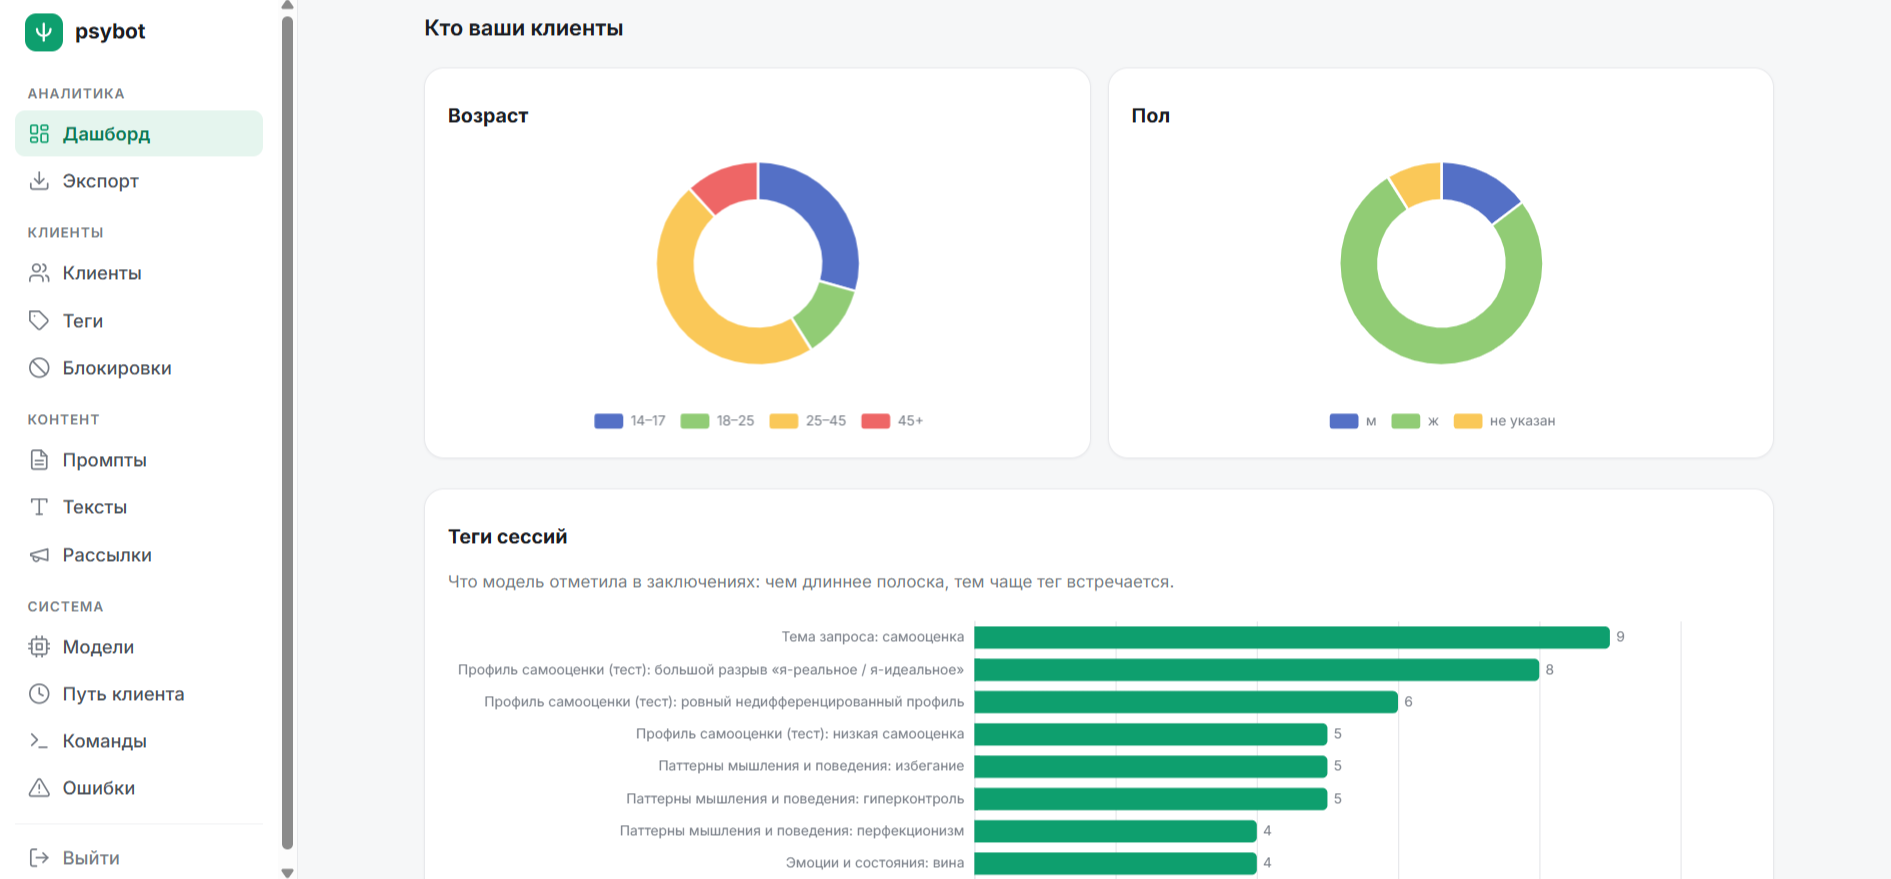The image size is (1891, 879).
Task: Click the Теги сессий heading
Action: (508, 537)
